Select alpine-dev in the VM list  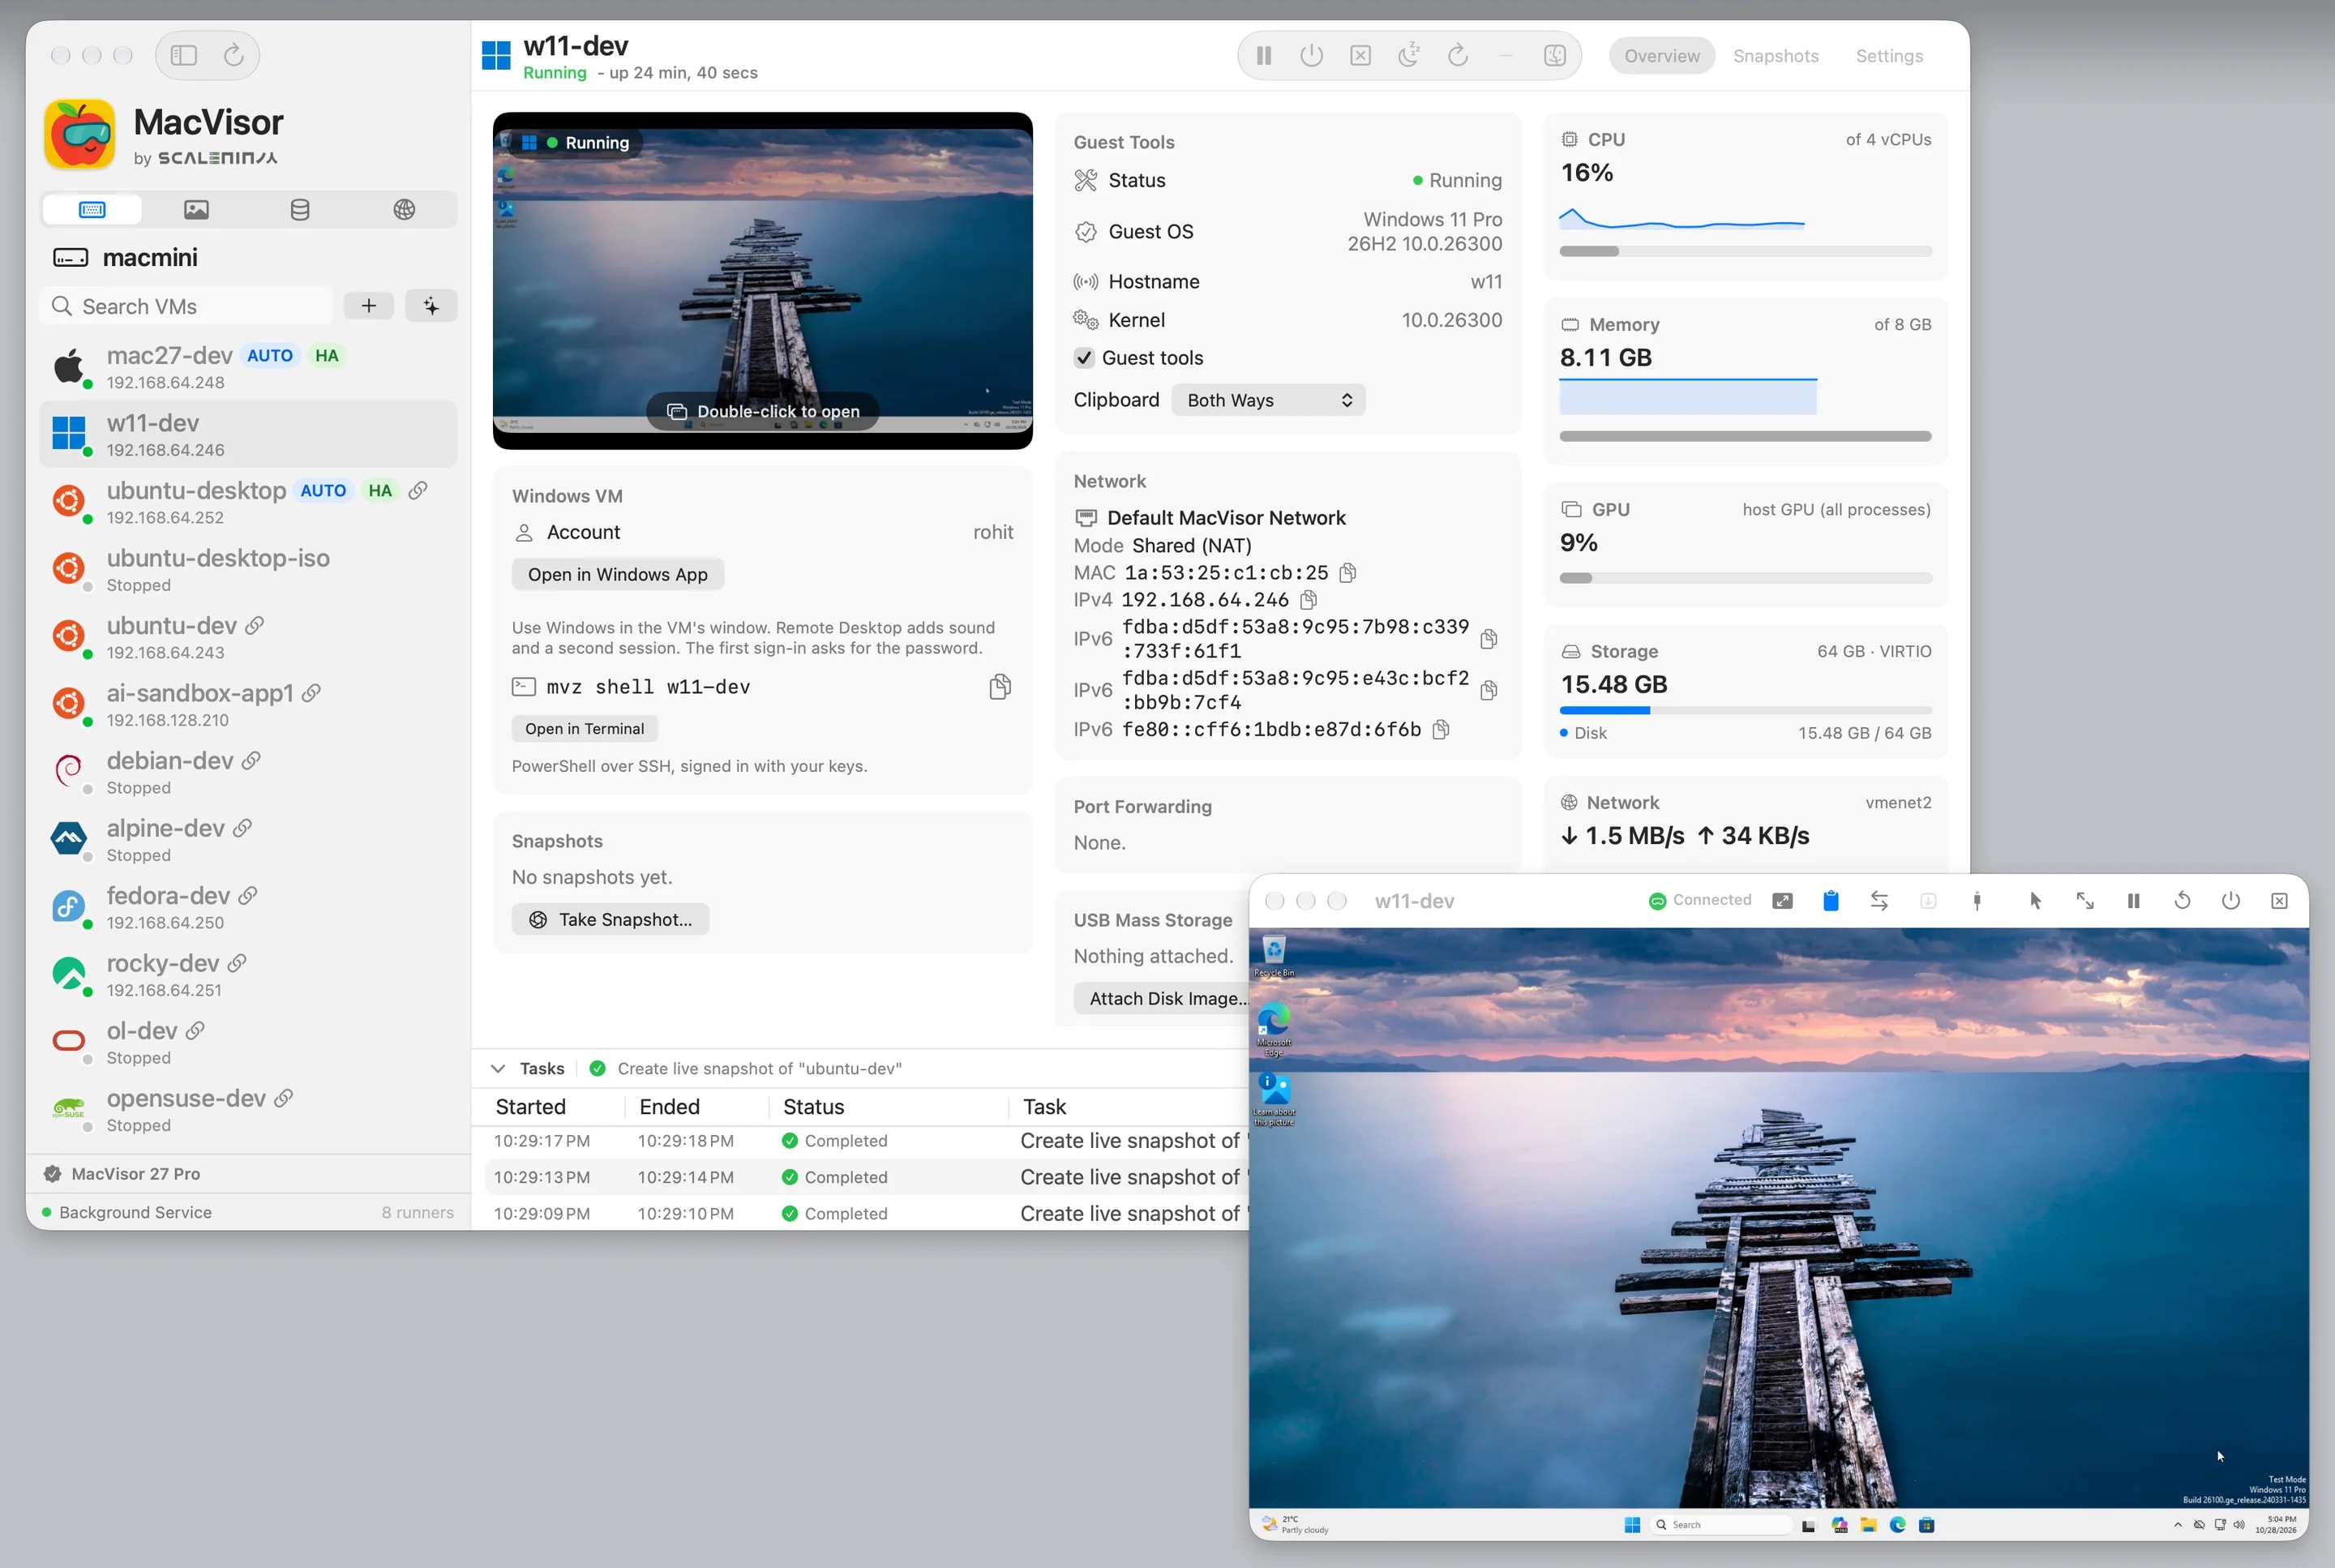pyautogui.click(x=248, y=840)
